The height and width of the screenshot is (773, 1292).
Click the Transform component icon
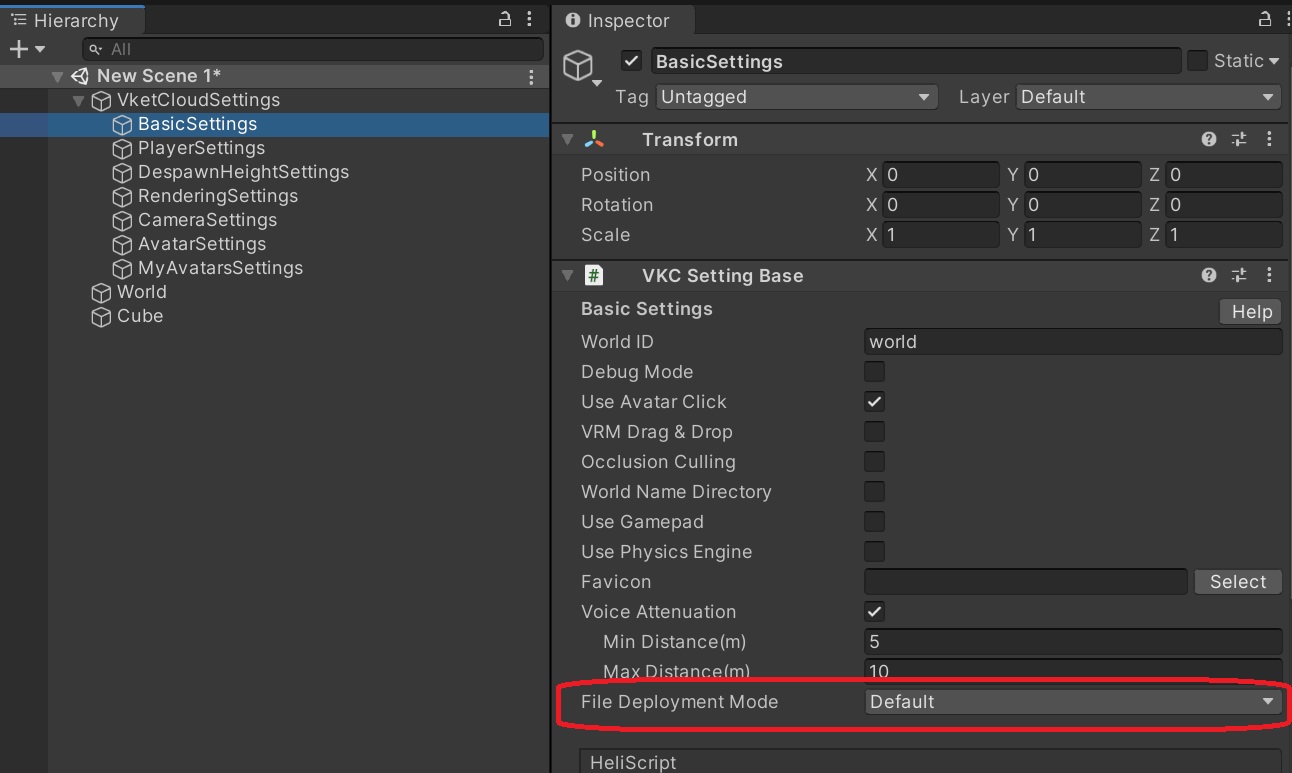click(593, 139)
